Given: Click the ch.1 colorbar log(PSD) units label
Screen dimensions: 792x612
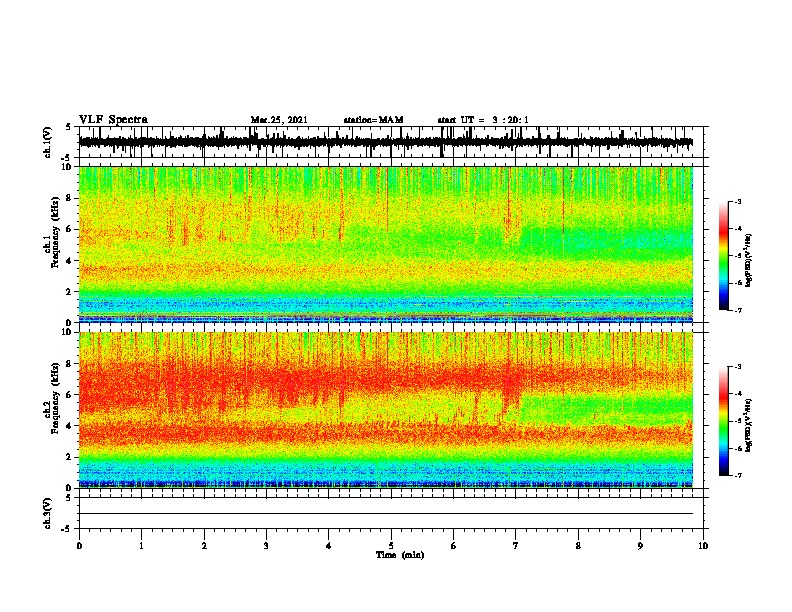Looking at the screenshot, I should [749, 260].
